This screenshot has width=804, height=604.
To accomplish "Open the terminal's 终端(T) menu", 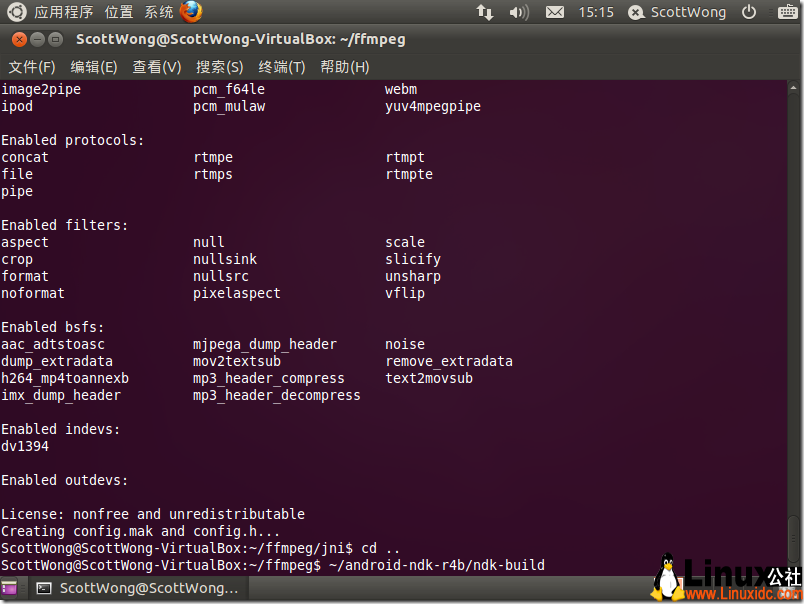I will [281, 66].
